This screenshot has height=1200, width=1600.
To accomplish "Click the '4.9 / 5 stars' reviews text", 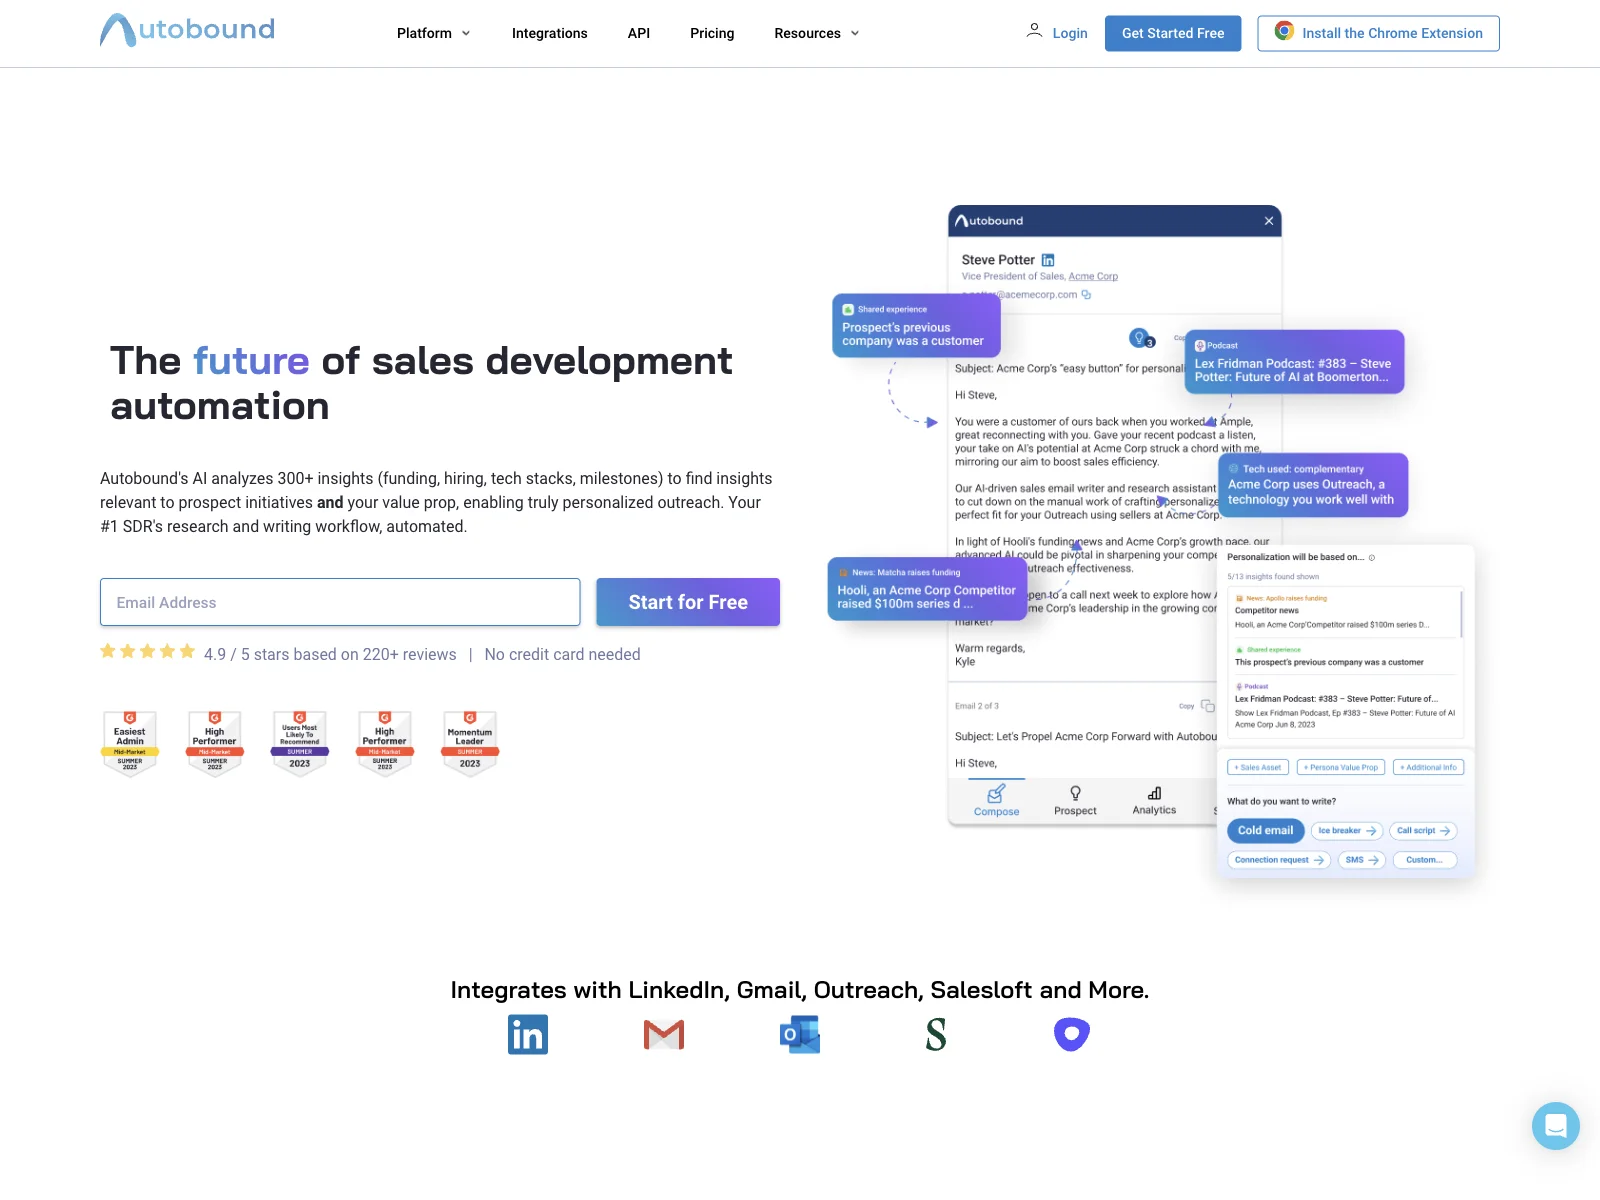I will [x=330, y=654].
